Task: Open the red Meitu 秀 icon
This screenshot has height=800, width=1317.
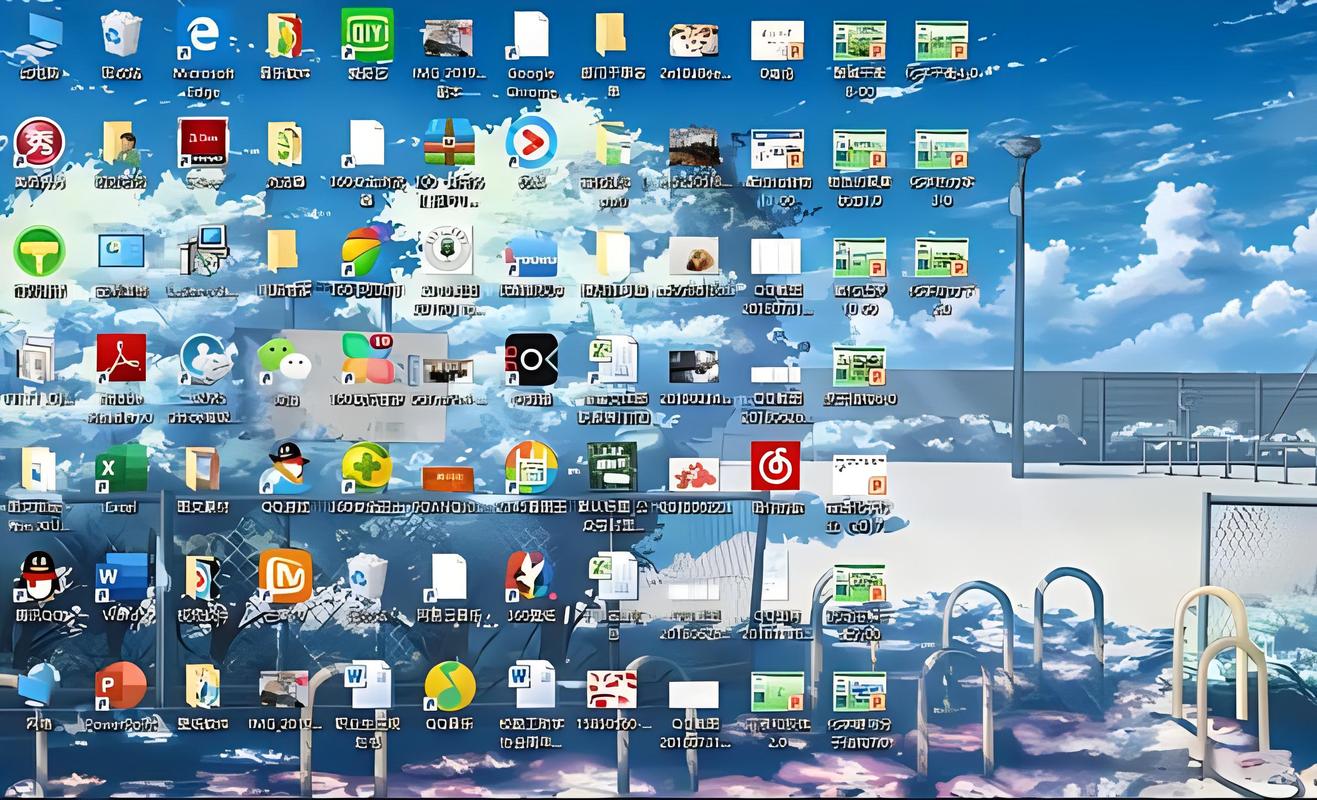Action: 39,143
